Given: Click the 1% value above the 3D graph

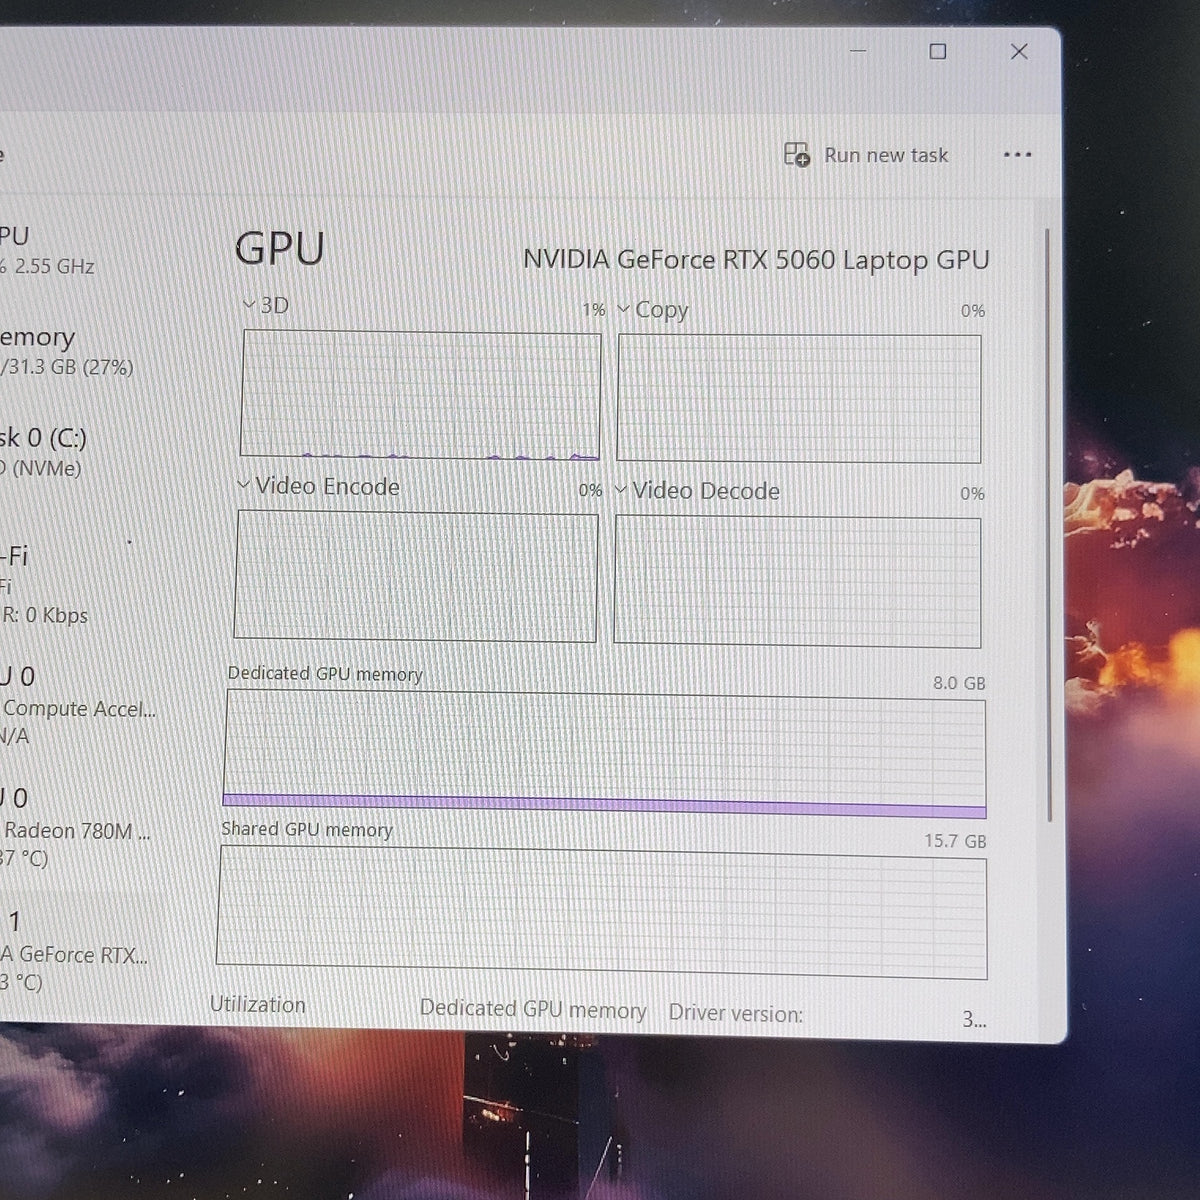Looking at the screenshot, I should coord(594,310).
